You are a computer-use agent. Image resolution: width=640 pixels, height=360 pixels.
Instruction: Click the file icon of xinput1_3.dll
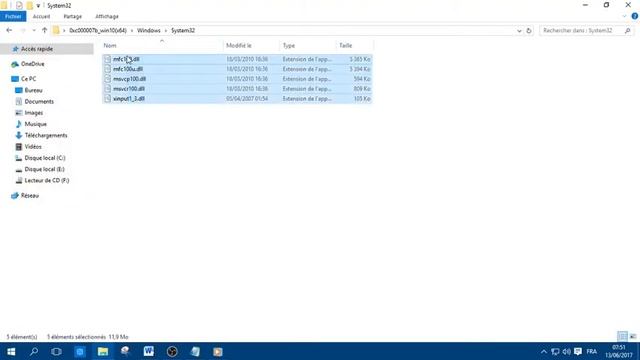coord(108,98)
